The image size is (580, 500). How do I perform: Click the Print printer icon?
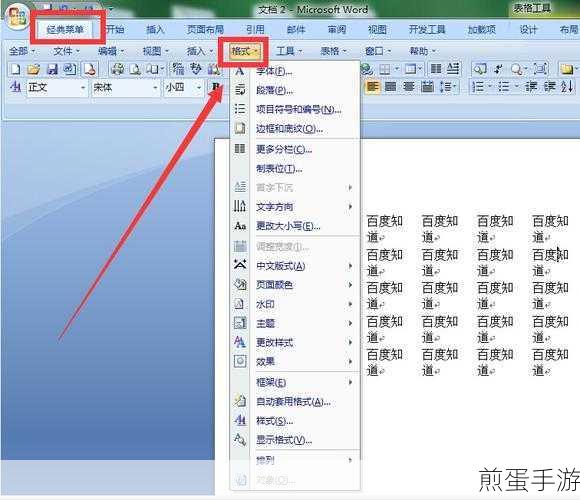pyautogui.click(x=118, y=69)
